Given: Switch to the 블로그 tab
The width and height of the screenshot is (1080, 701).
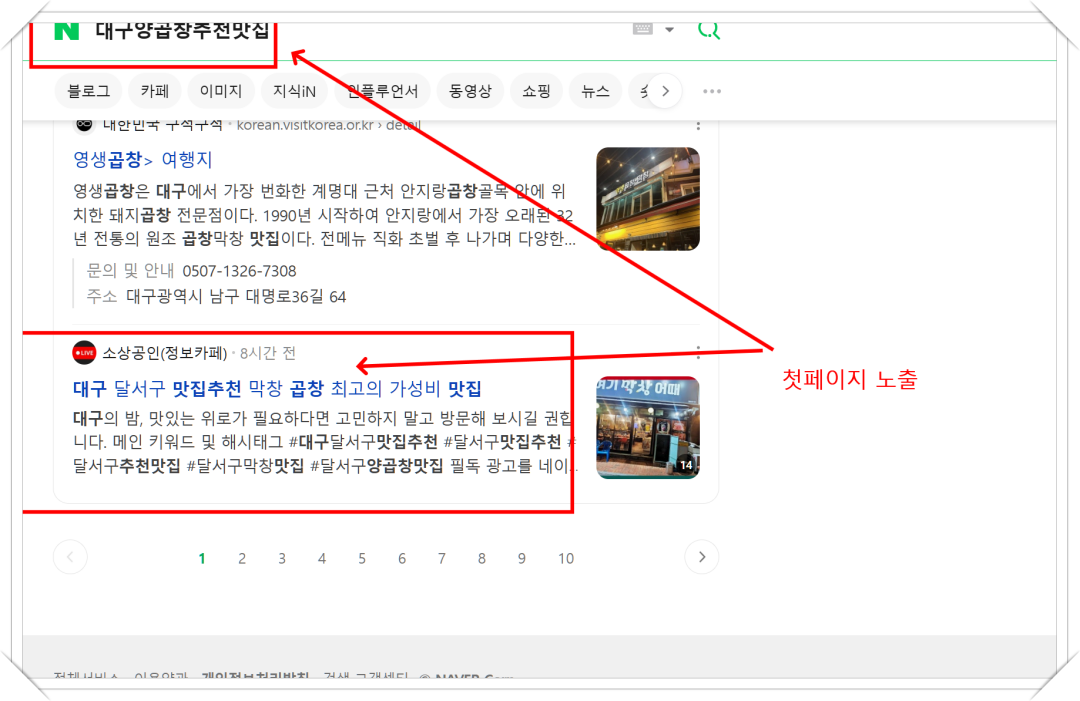Looking at the screenshot, I should 88,91.
